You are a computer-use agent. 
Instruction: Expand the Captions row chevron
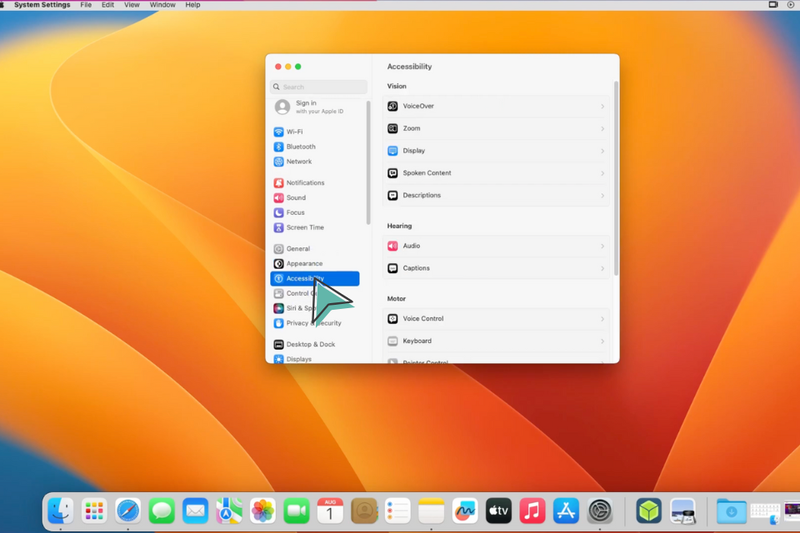[x=603, y=269]
